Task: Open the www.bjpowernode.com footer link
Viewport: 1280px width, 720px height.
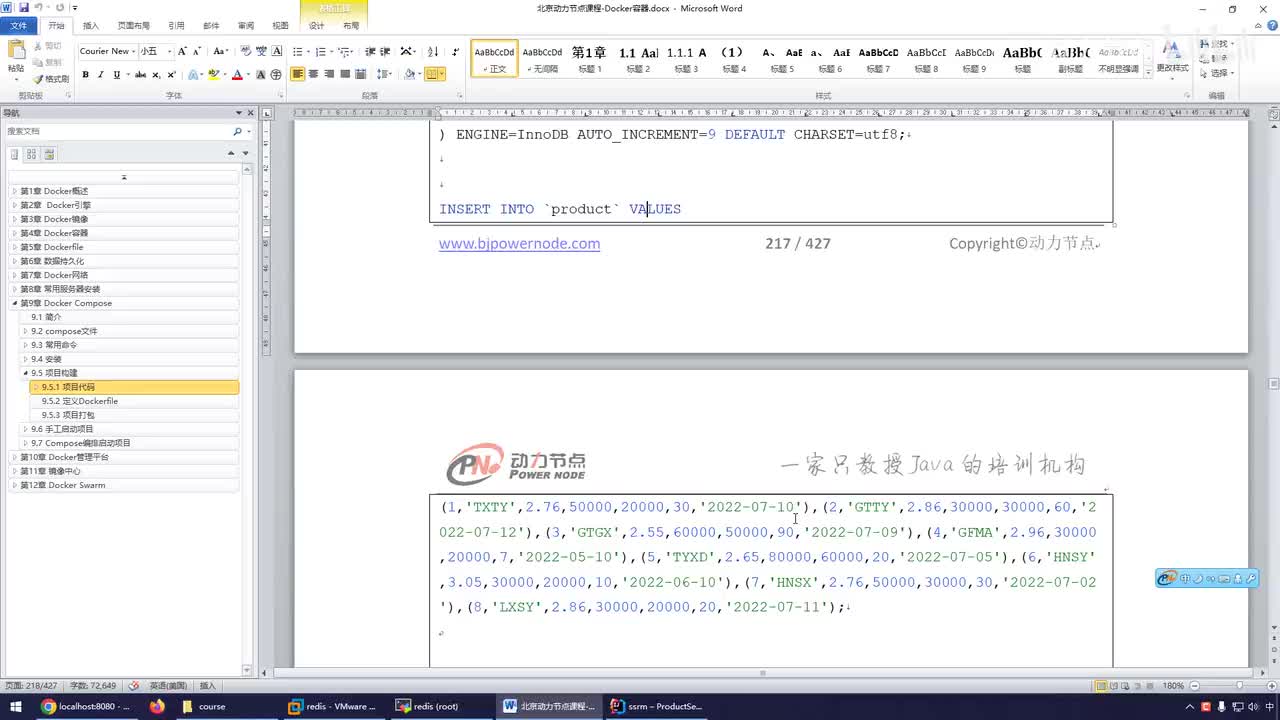Action: [x=519, y=243]
